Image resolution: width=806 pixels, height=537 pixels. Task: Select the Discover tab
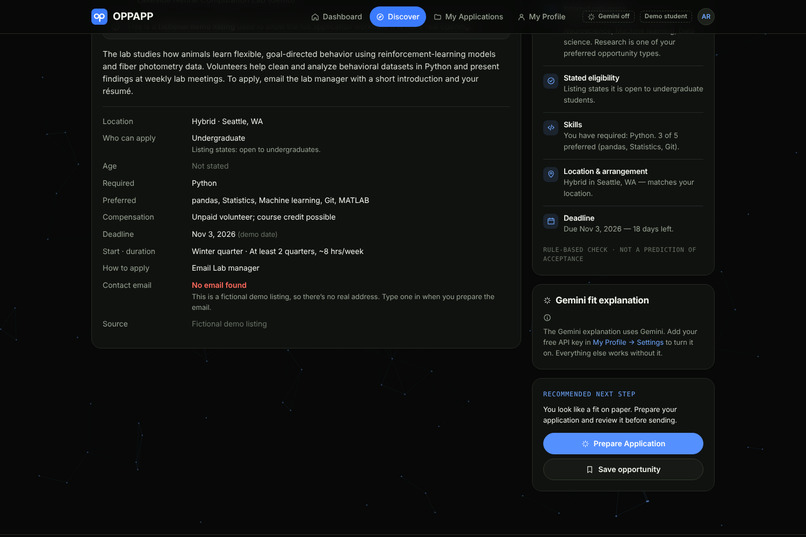pyautogui.click(x=397, y=17)
